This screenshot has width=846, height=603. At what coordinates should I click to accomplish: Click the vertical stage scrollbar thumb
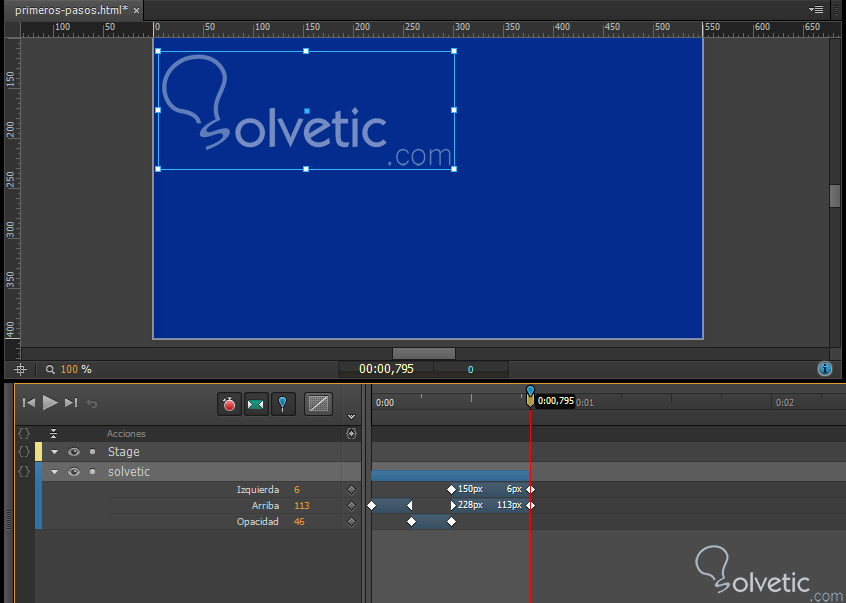click(x=835, y=196)
